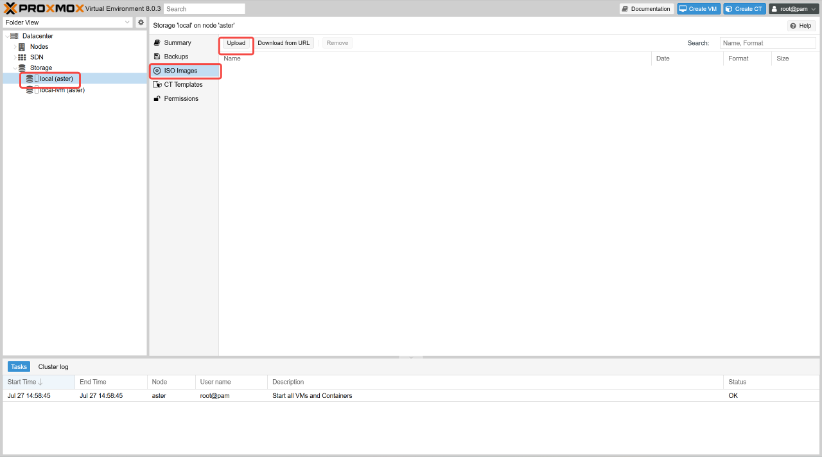Click the Storage database icon

21,68
